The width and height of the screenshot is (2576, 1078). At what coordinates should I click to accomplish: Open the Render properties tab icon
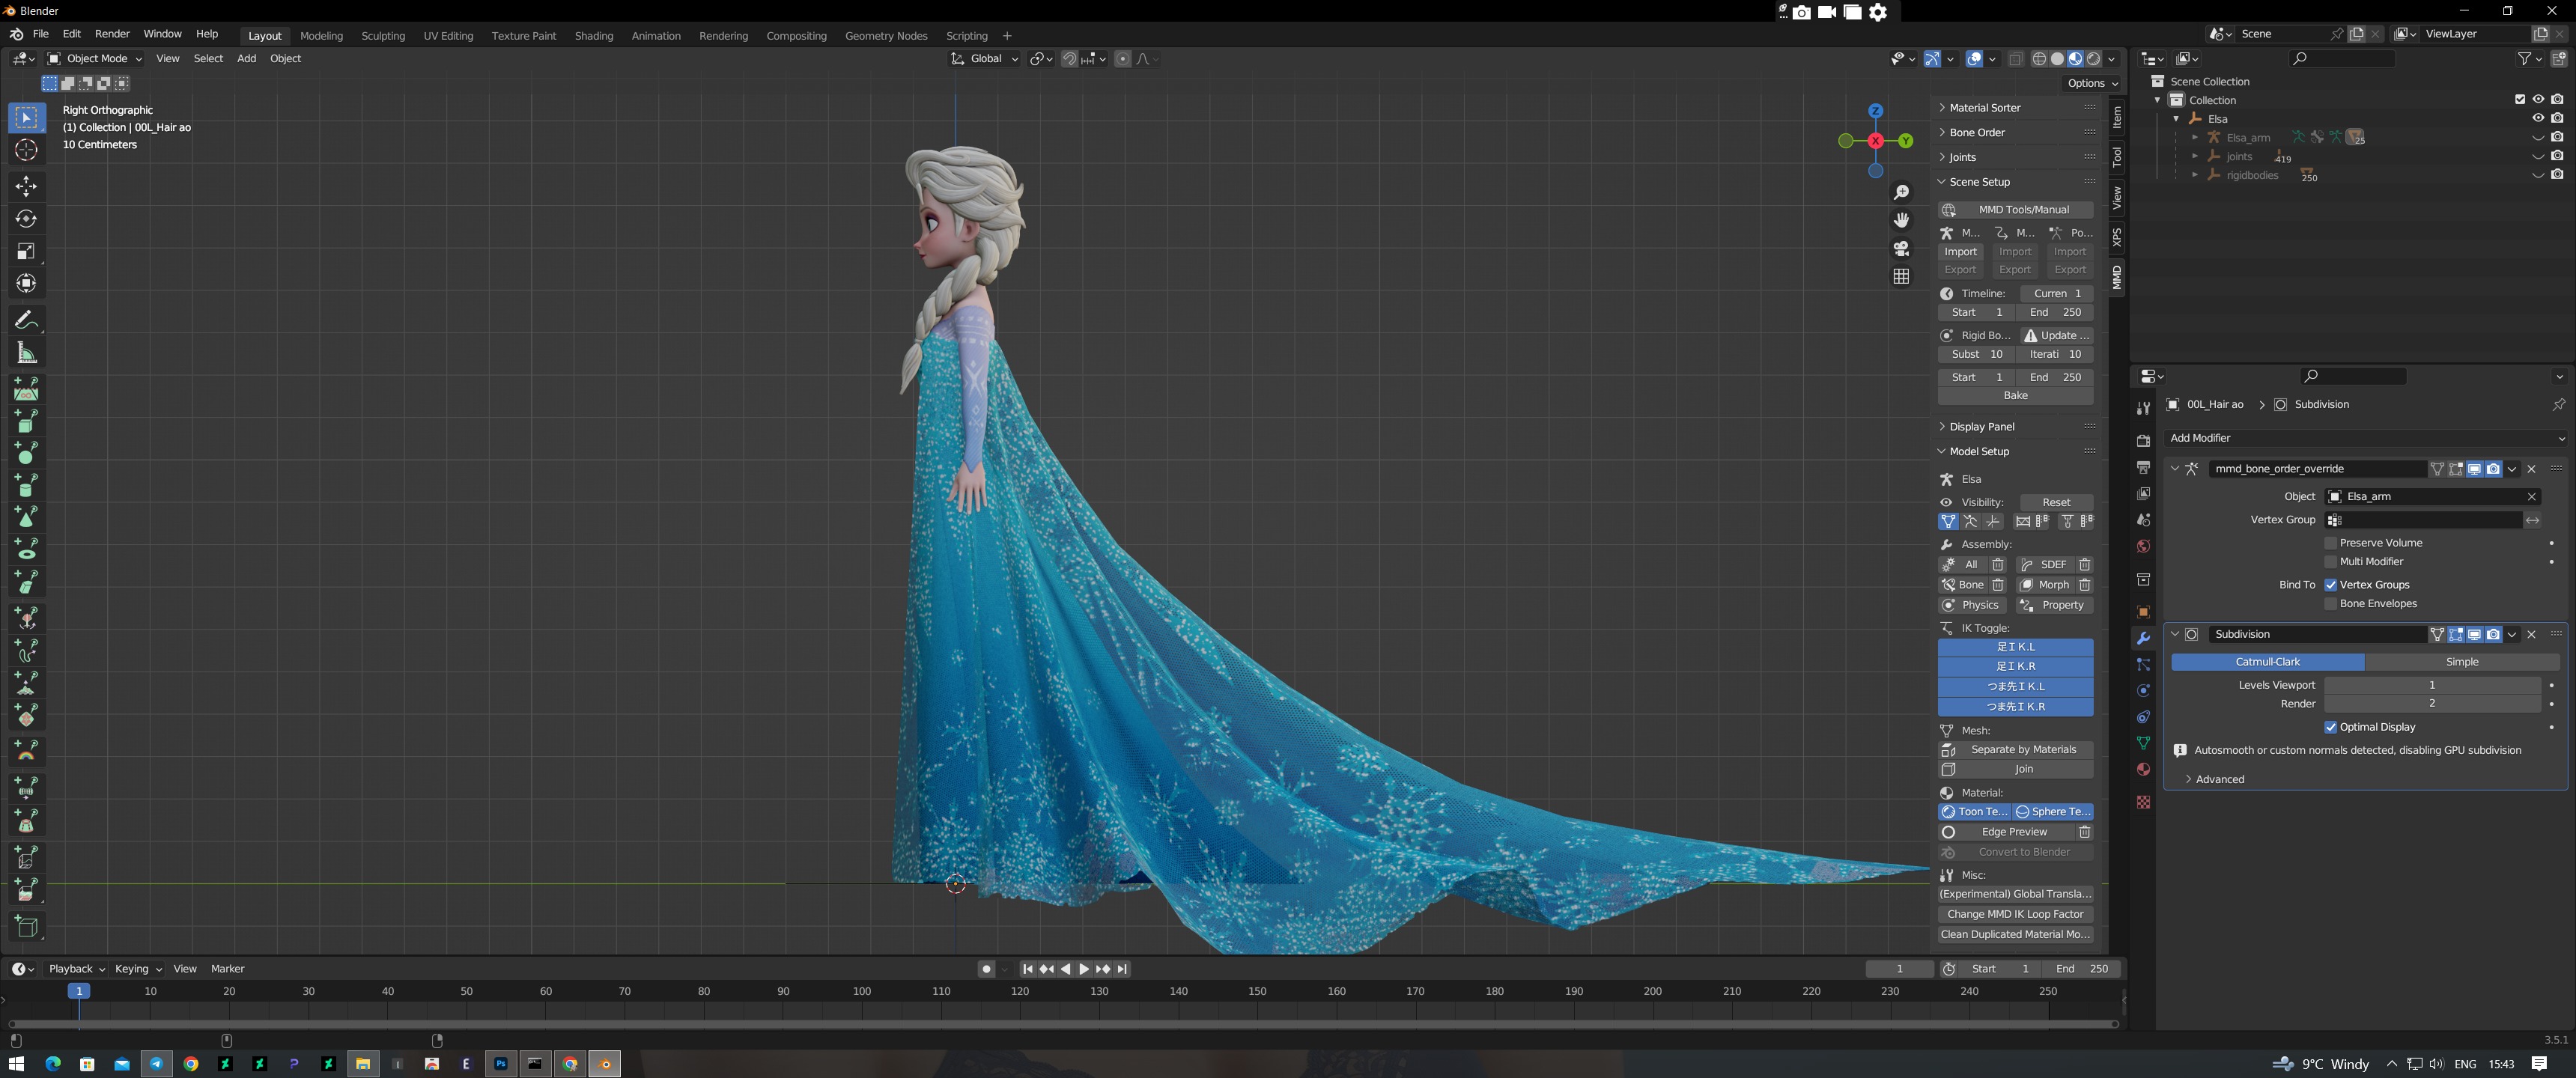tap(2143, 441)
